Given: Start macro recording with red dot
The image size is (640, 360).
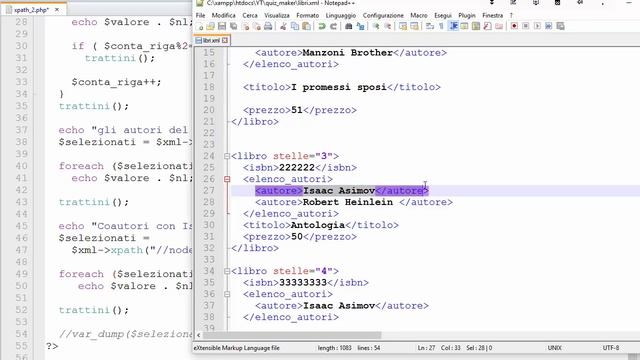Looking at the screenshot, I should coord(514,27).
